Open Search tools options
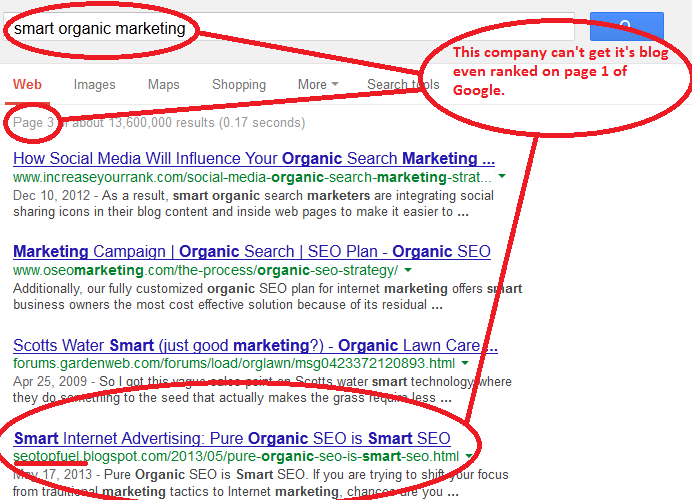Viewport: 692px width, 500px height. point(403,84)
